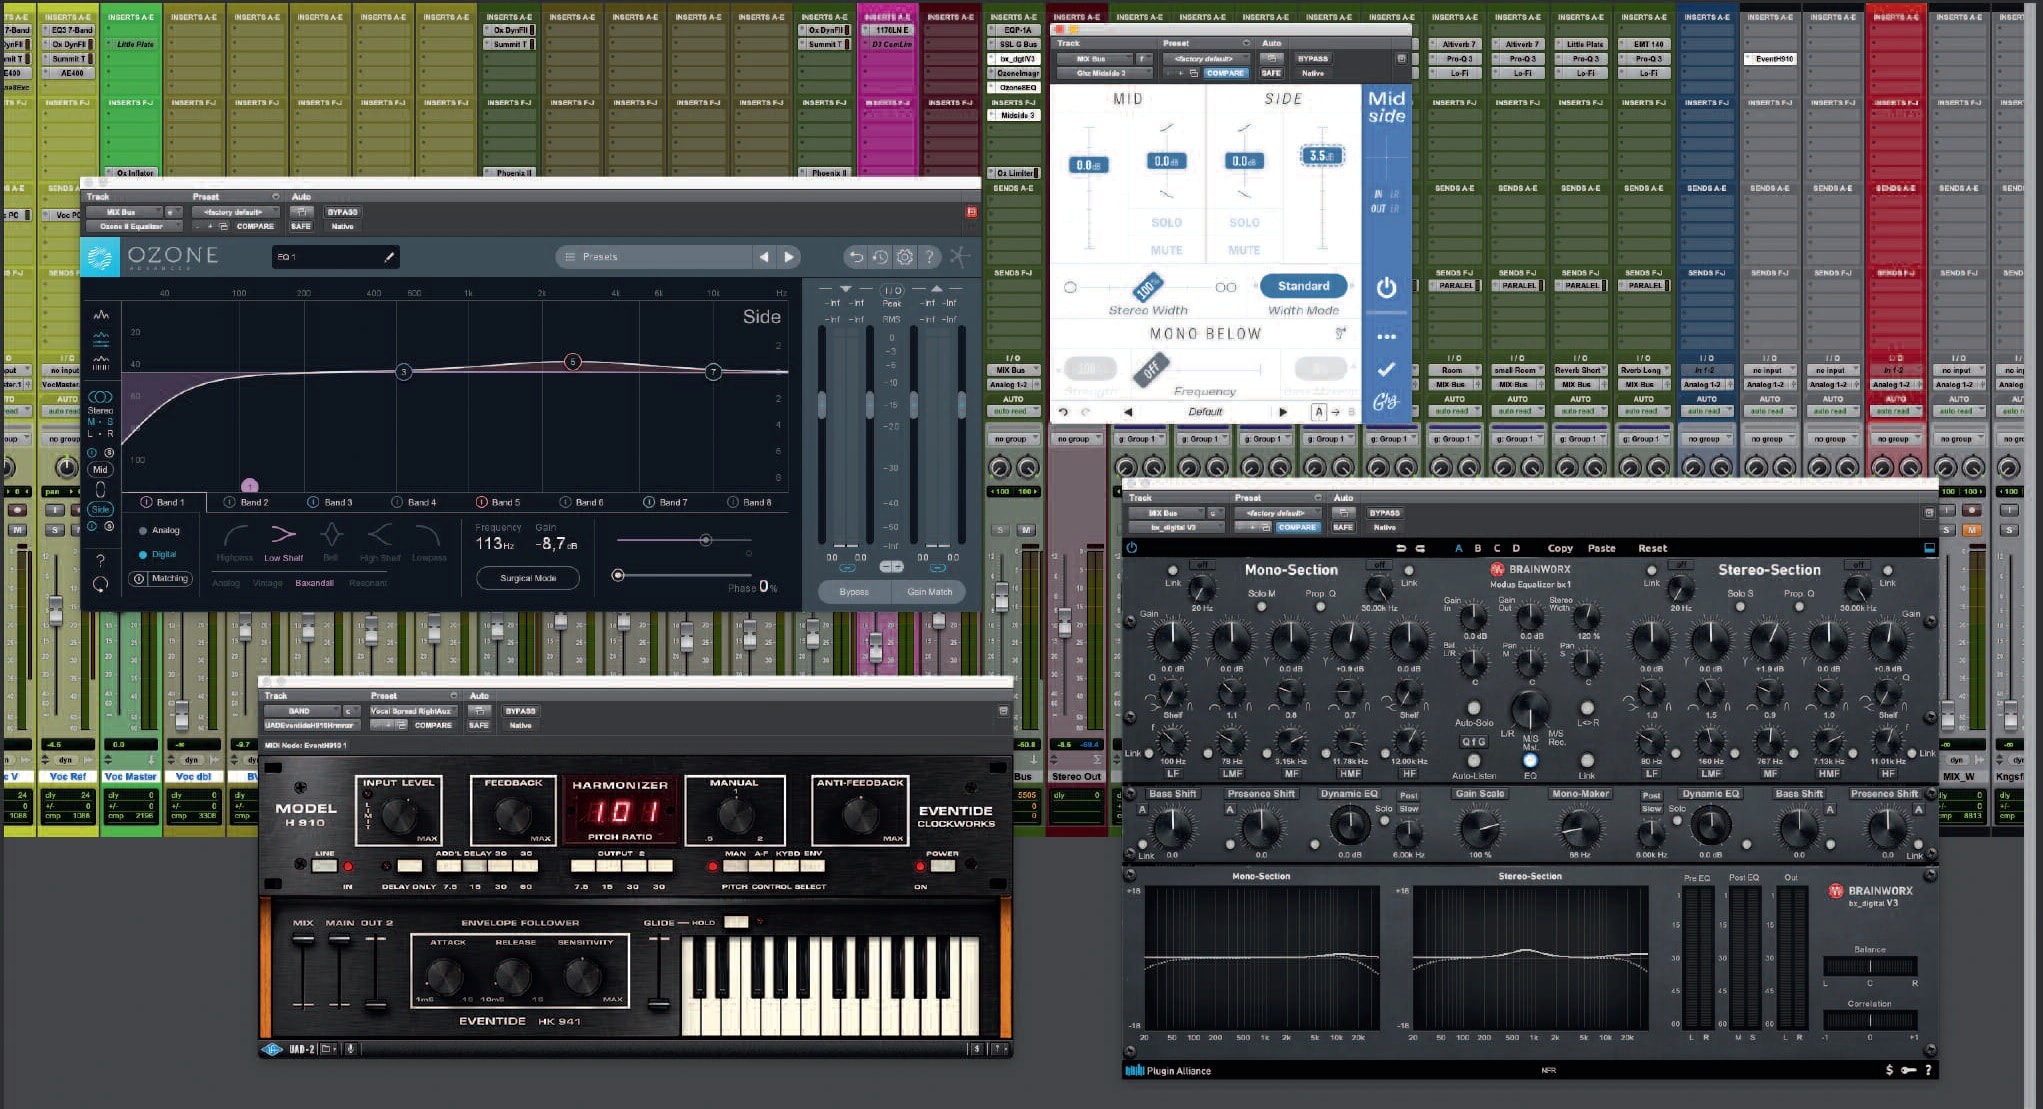Click the Standard Width Mode button
Screen dimensions: 2043x1109
pos(1303,286)
